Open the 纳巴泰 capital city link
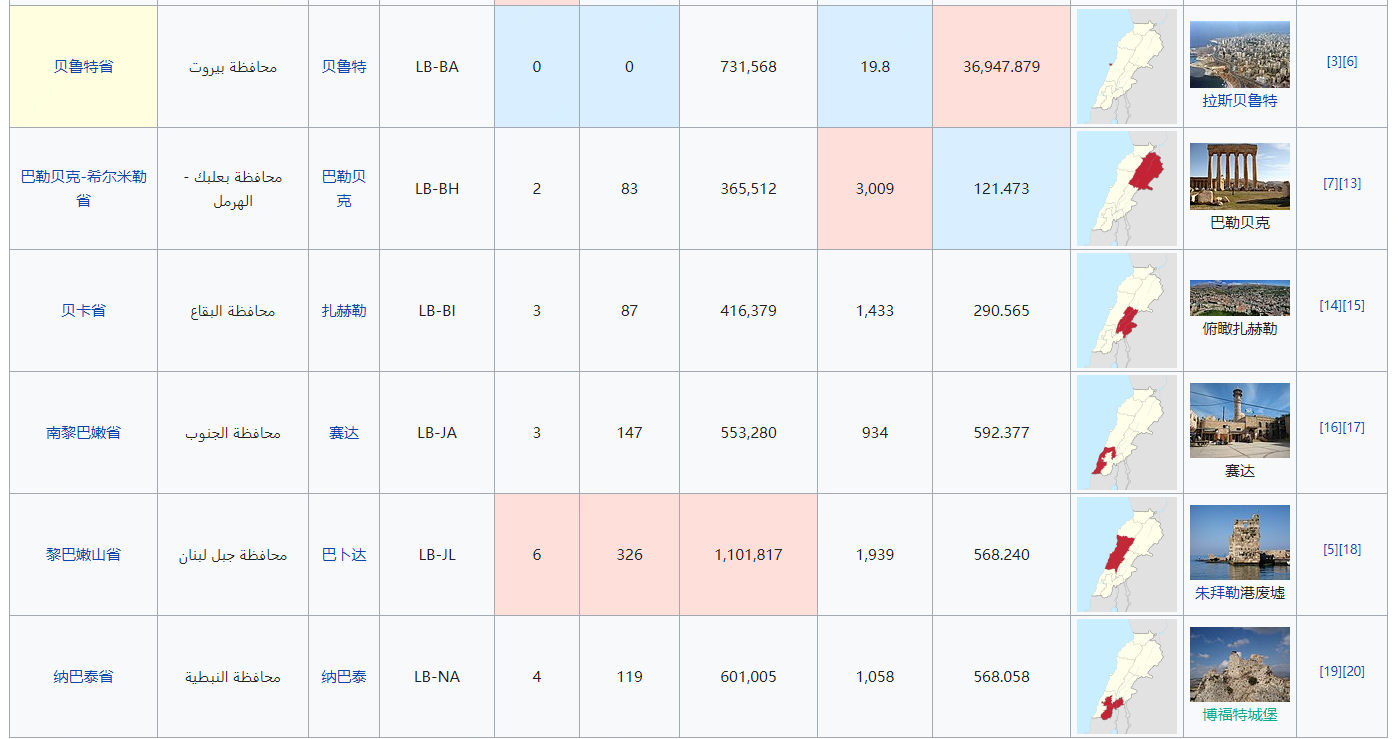Viewport: 1398px width, 739px height. coord(344,677)
